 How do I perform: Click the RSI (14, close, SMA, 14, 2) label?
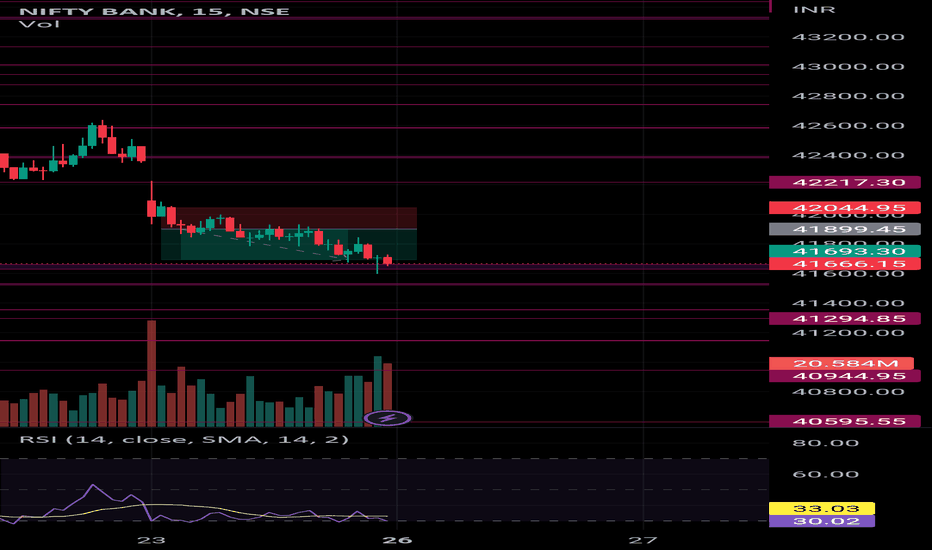(x=184, y=439)
